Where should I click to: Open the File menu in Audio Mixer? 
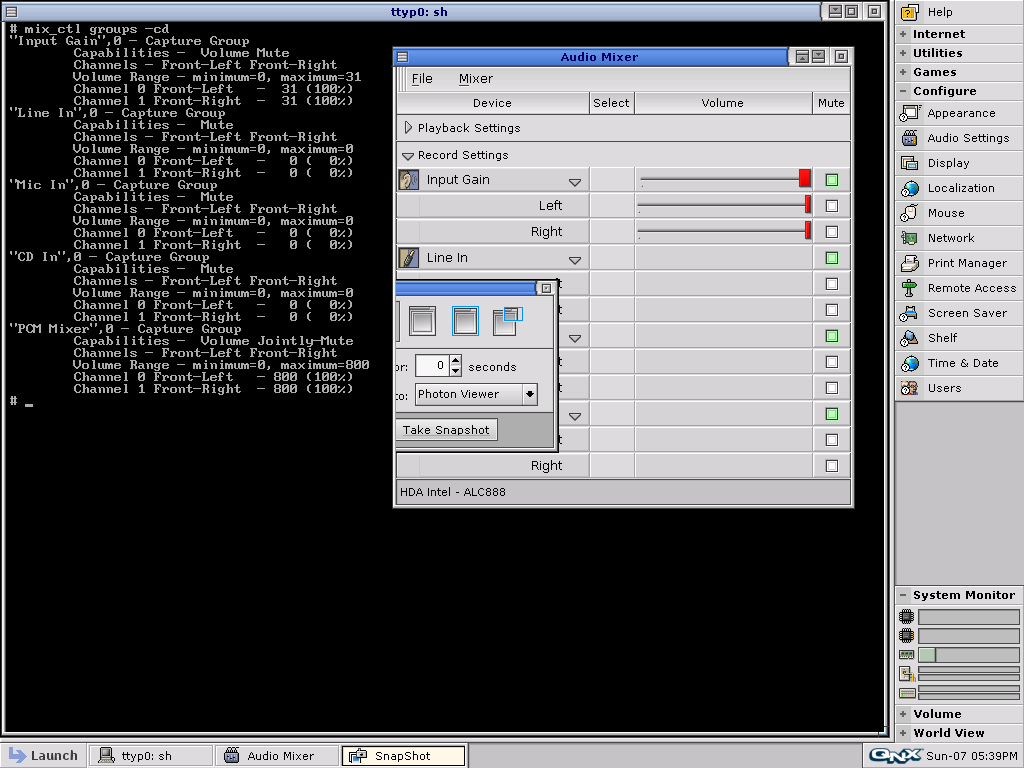[x=422, y=79]
